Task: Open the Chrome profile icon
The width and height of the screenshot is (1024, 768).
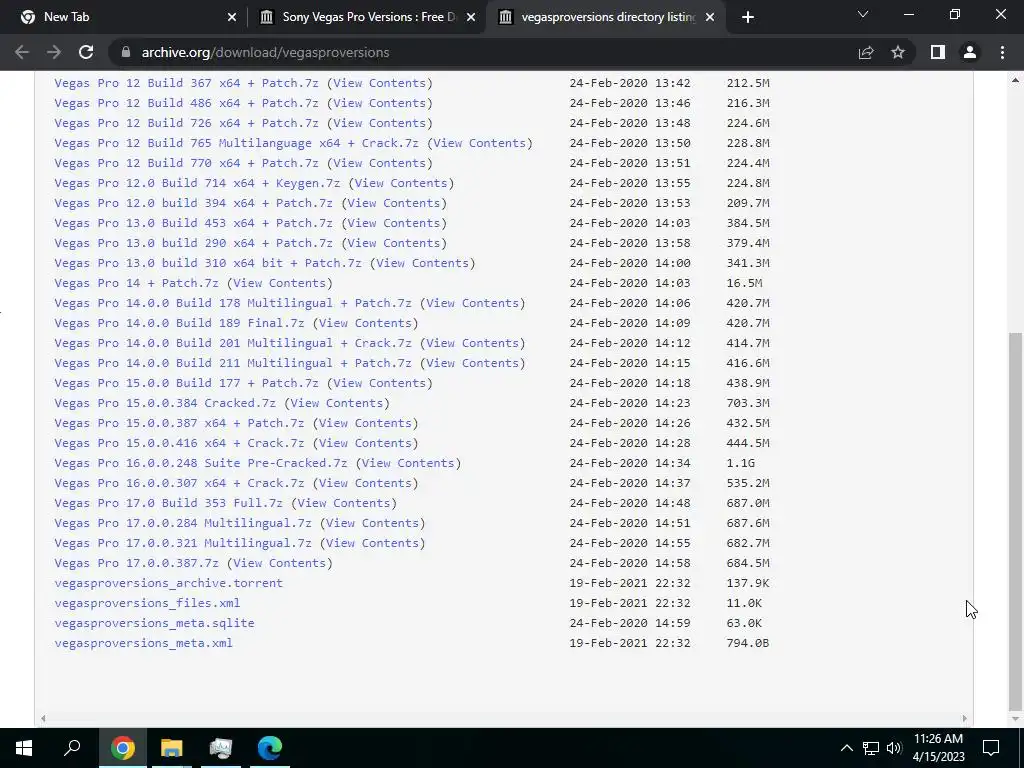Action: coord(970,52)
